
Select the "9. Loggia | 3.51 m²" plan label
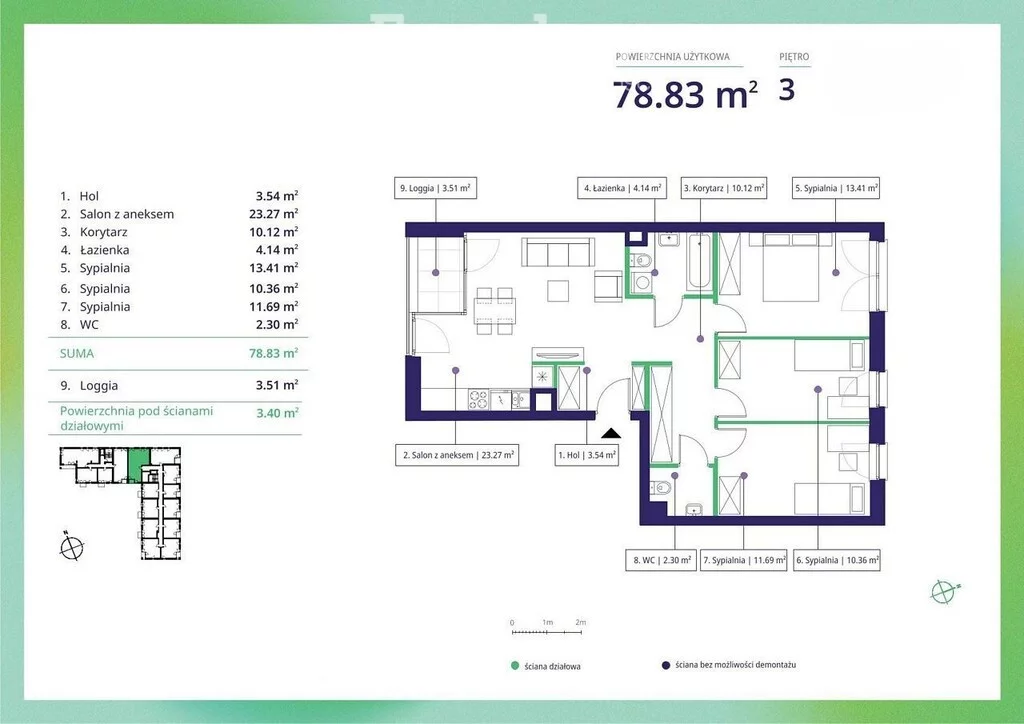(x=434, y=187)
